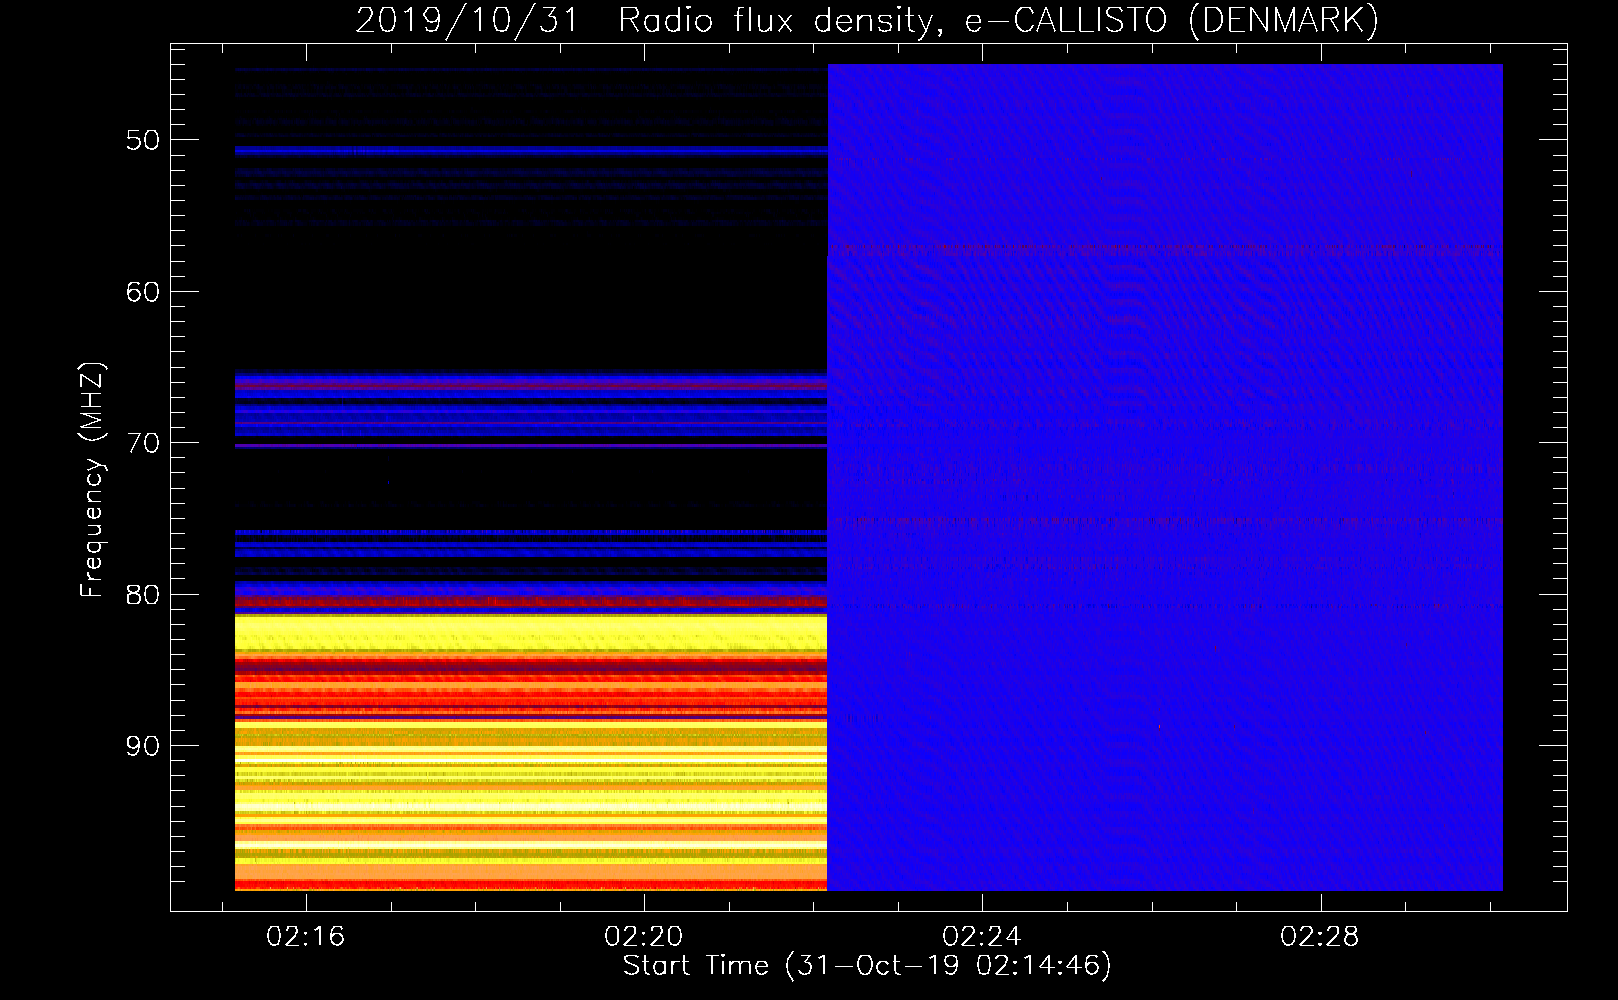This screenshot has width=1618, height=1000.
Task: Click the solid blue spectrogram region
Action: pos(1165,477)
